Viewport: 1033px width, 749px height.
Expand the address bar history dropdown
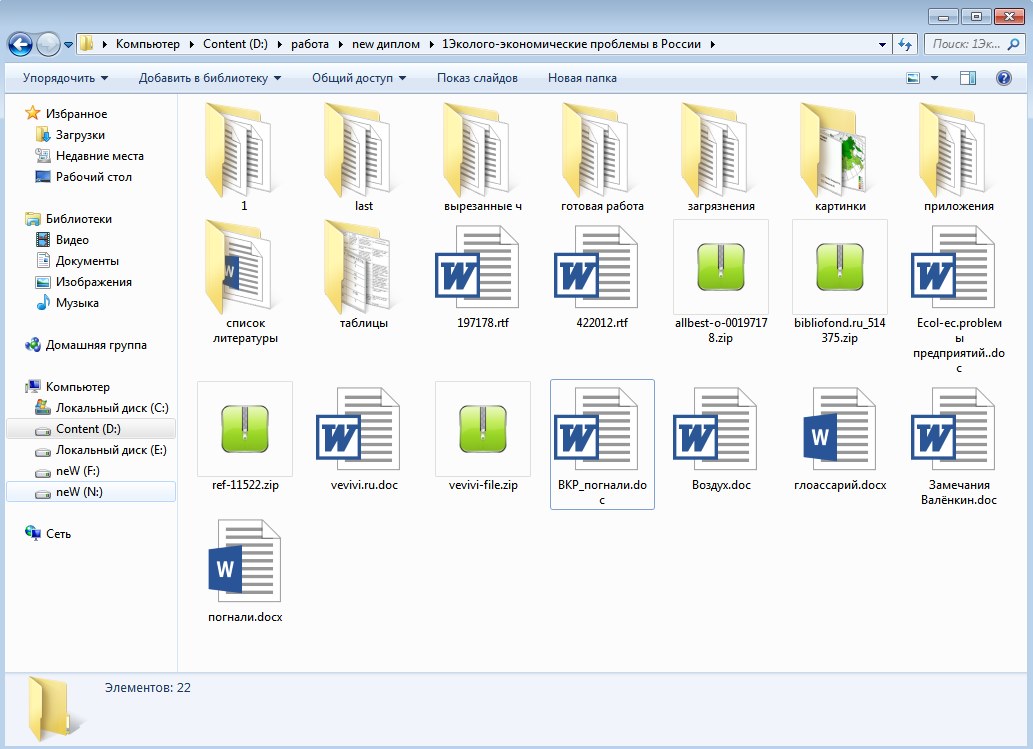(882, 44)
